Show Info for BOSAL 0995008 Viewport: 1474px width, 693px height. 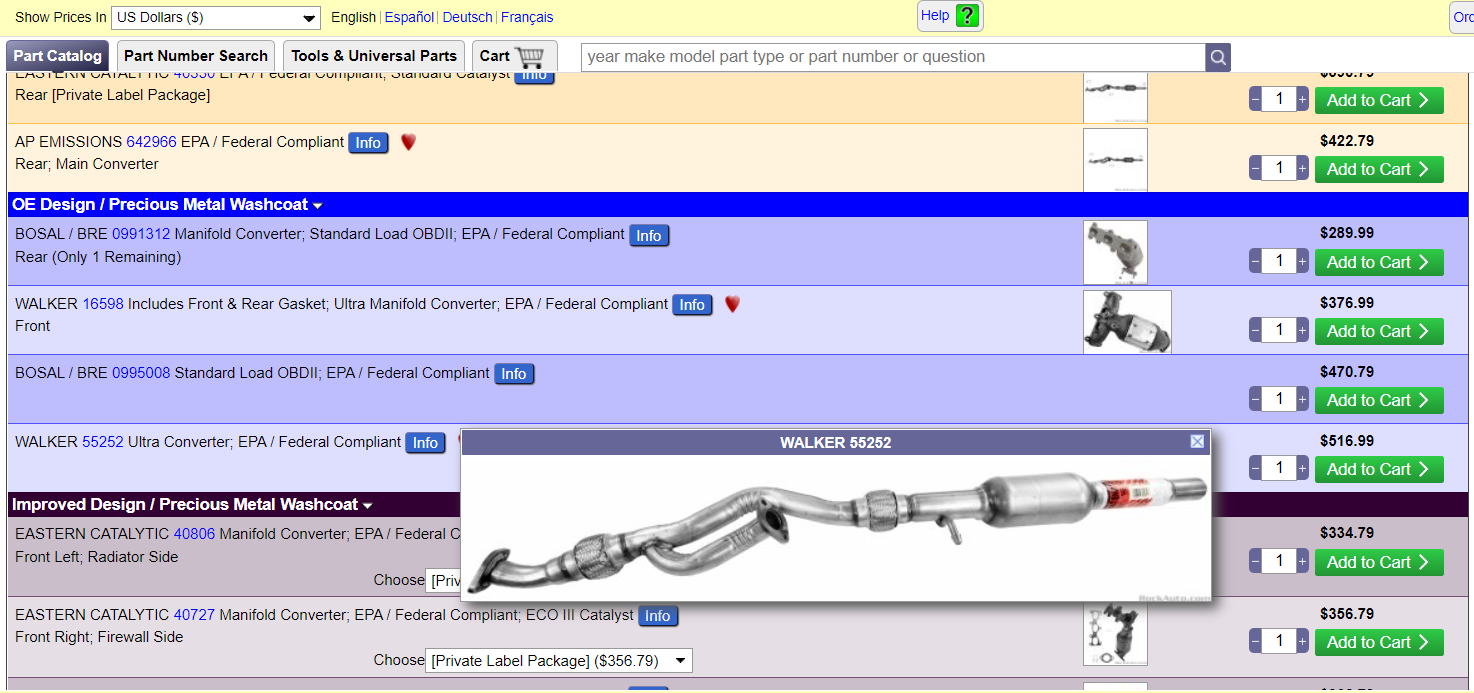pyautogui.click(x=514, y=374)
